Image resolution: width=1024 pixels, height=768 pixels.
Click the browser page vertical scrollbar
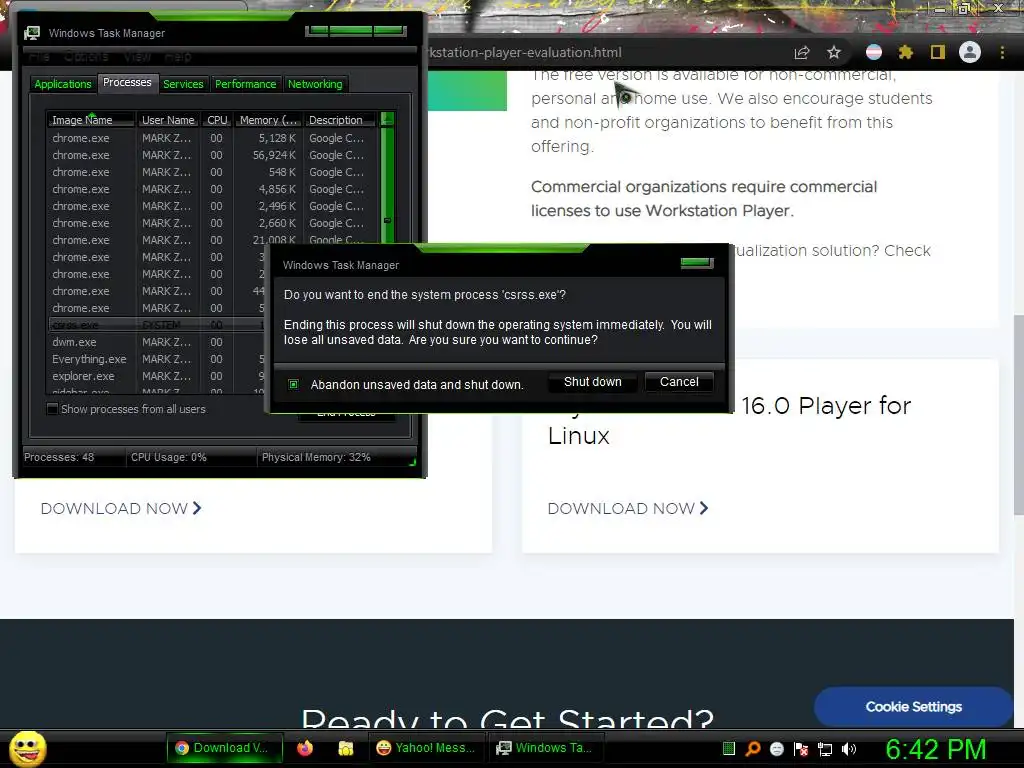click(1018, 415)
